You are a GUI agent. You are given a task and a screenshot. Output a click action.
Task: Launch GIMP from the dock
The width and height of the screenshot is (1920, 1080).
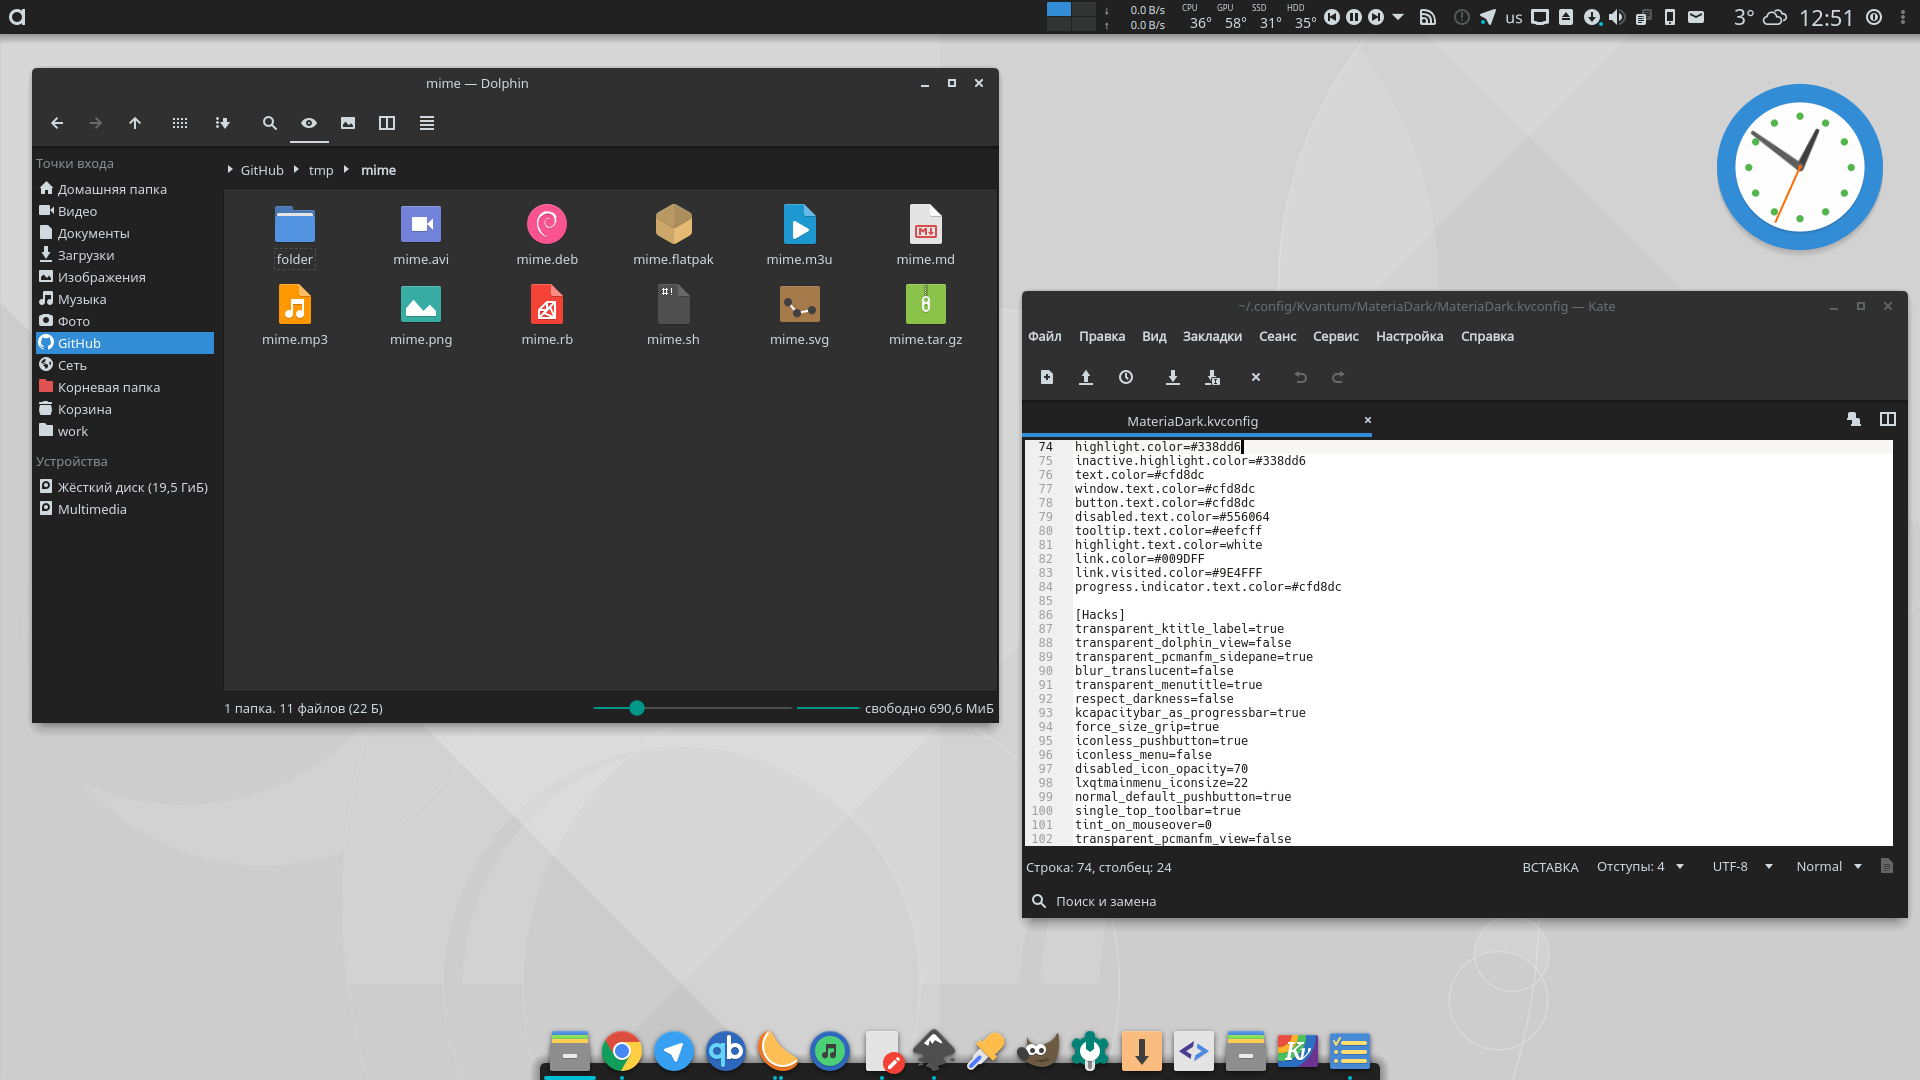[1038, 1051]
